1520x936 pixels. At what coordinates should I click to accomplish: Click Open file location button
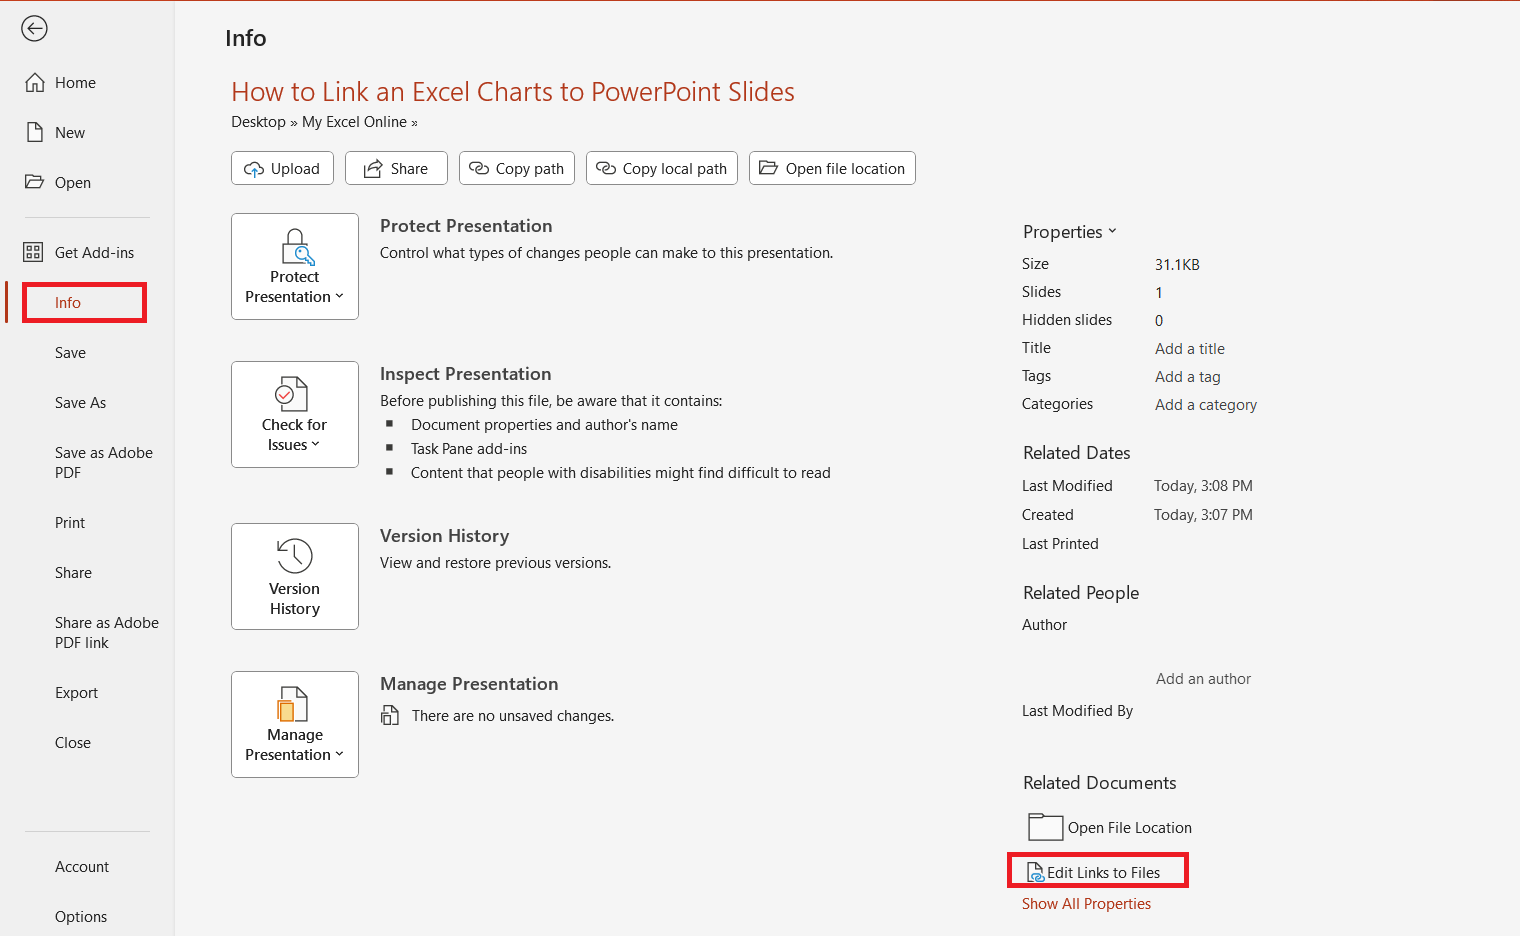[832, 168]
